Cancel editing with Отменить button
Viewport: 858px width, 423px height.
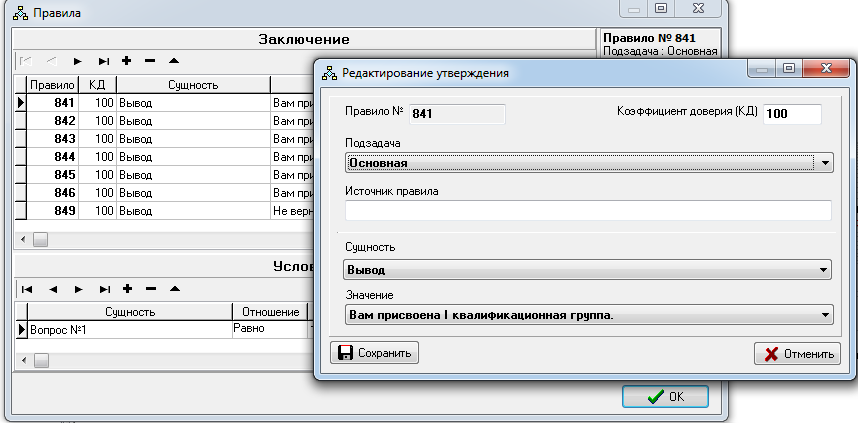tap(797, 354)
